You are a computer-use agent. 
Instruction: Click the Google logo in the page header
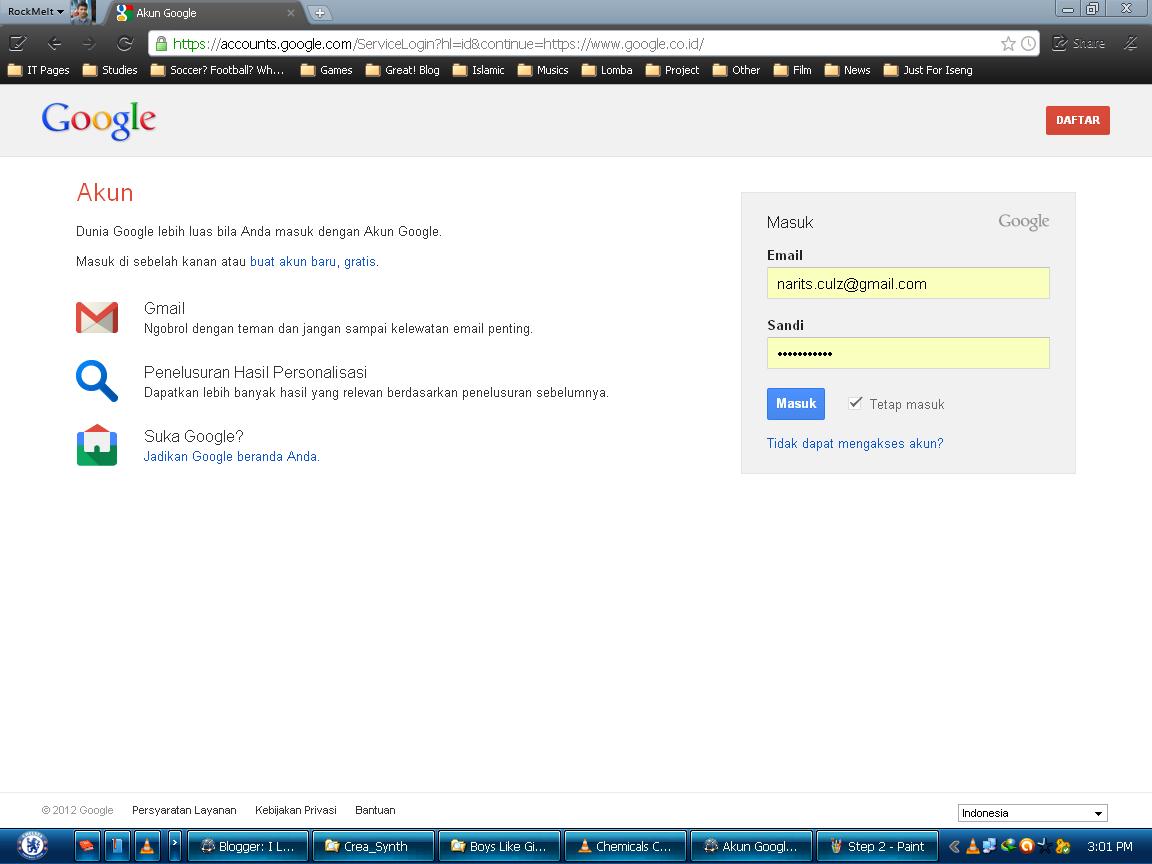click(x=98, y=120)
